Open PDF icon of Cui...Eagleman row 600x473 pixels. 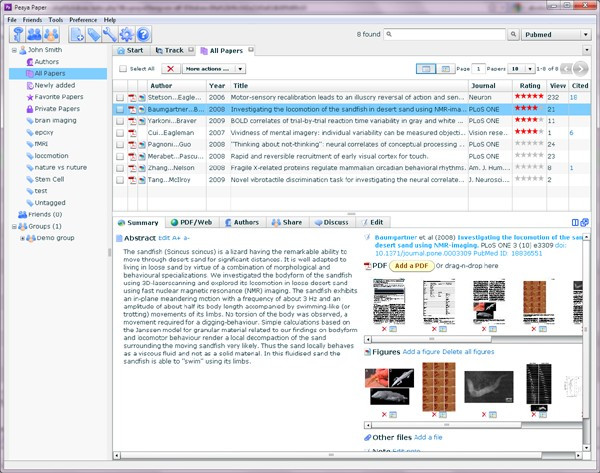click(132, 133)
